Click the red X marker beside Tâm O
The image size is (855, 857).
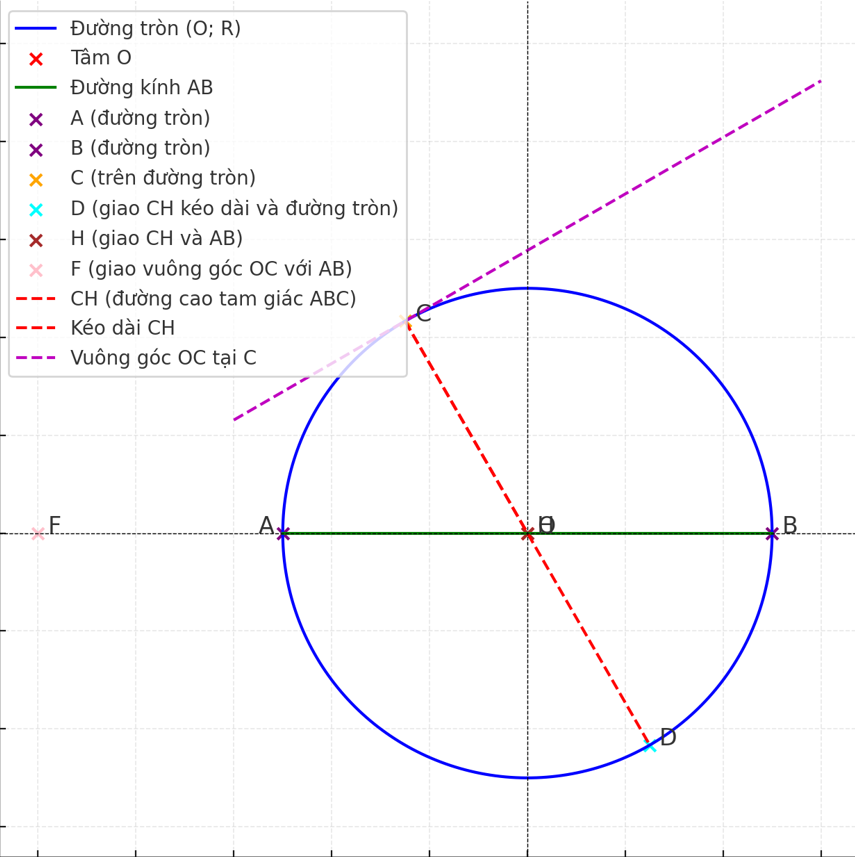point(36,59)
